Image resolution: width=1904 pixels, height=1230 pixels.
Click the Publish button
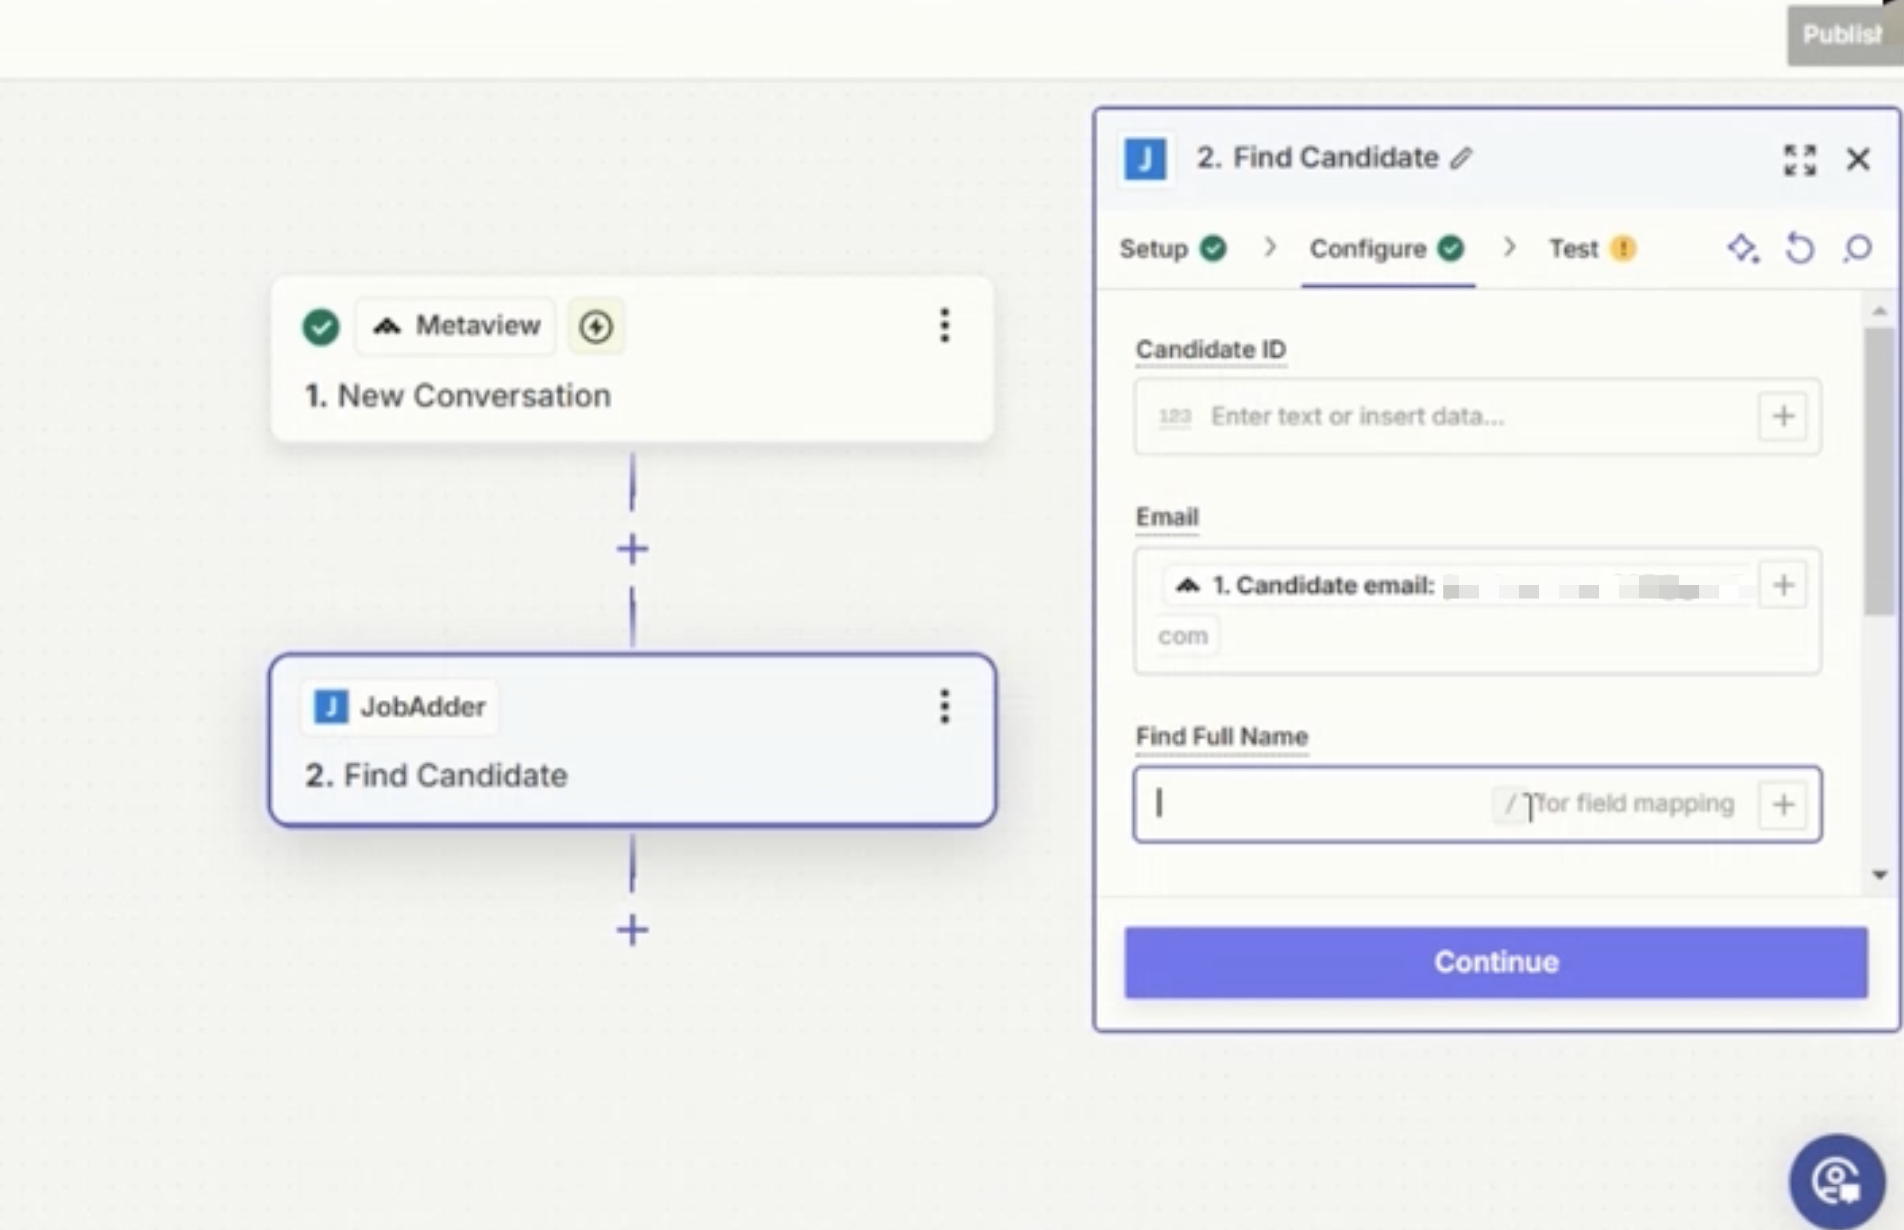[1842, 35]
